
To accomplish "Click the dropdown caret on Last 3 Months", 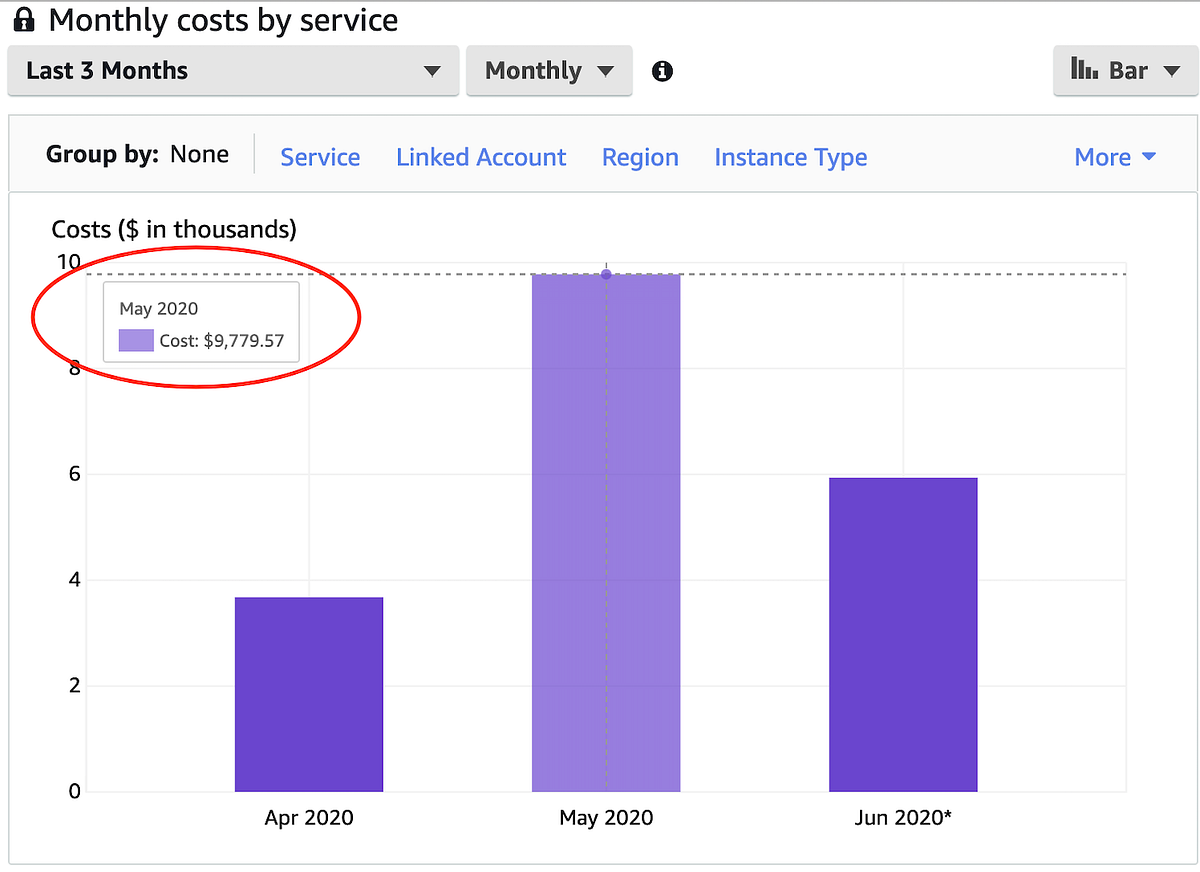I will tap(431, 71).
